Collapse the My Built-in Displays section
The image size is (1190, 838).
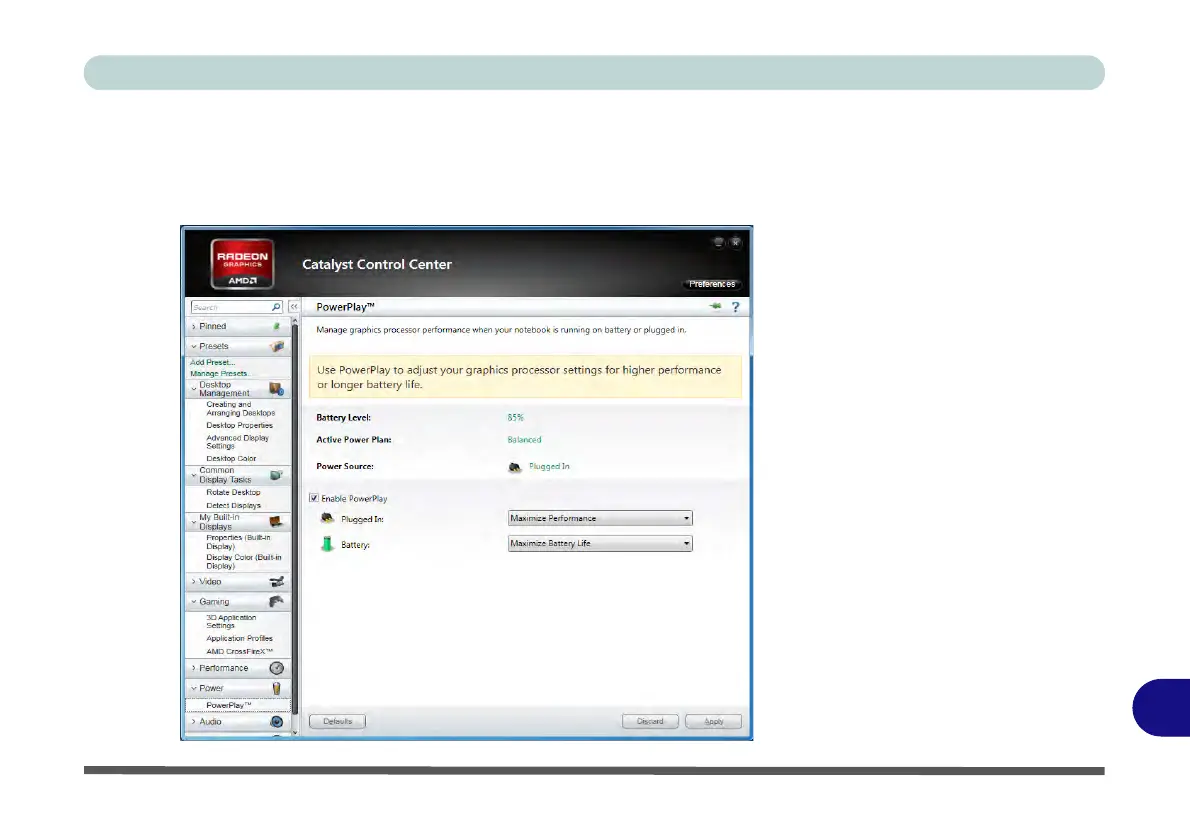point(194,521)
